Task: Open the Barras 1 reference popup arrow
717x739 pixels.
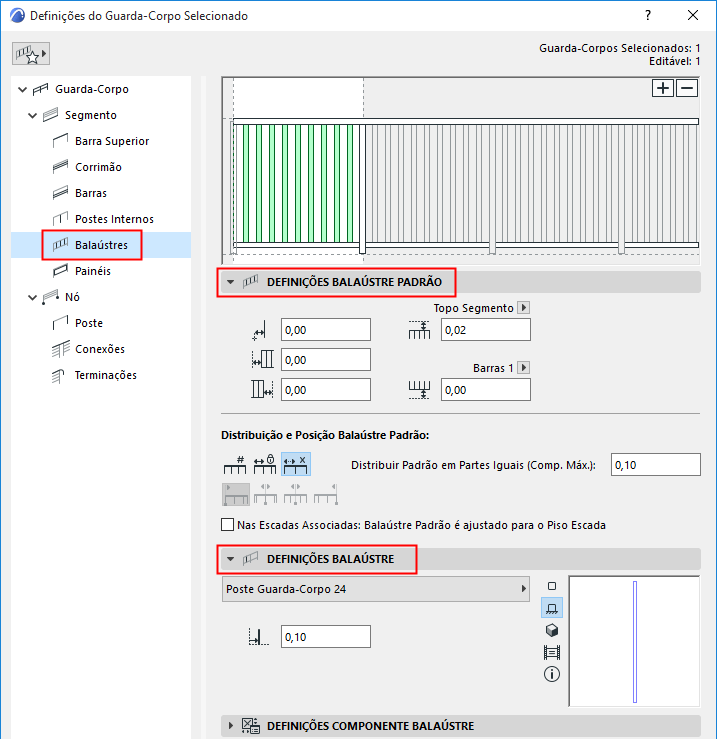Action: point(523,368)
